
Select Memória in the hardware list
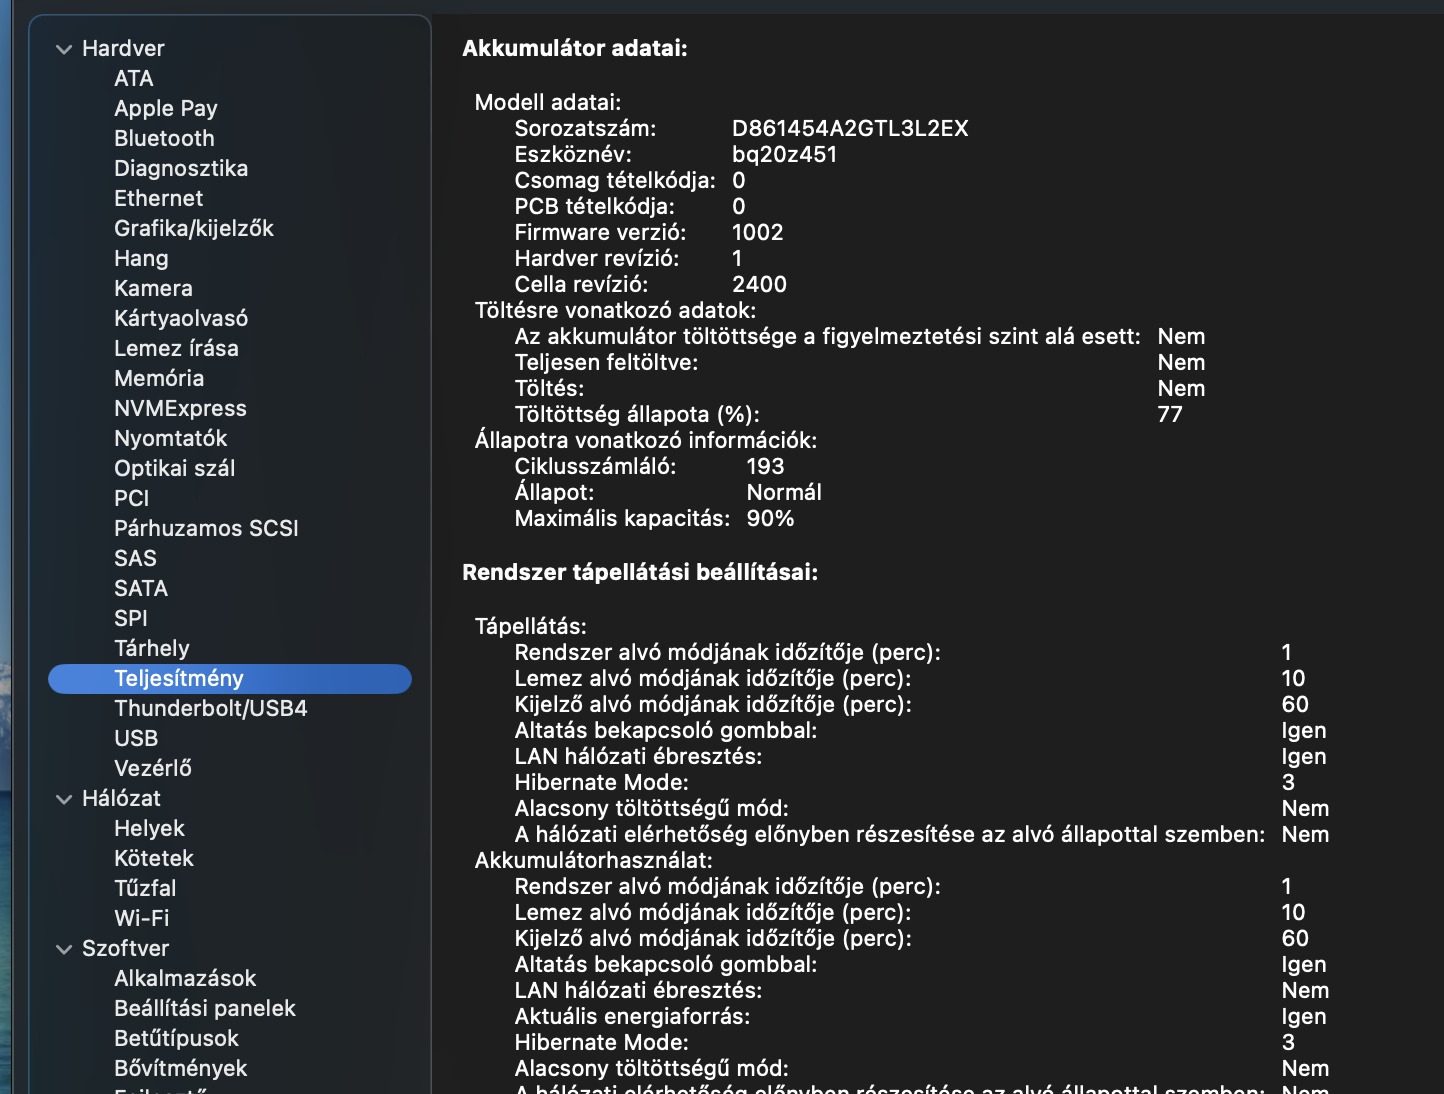[159, 378]
